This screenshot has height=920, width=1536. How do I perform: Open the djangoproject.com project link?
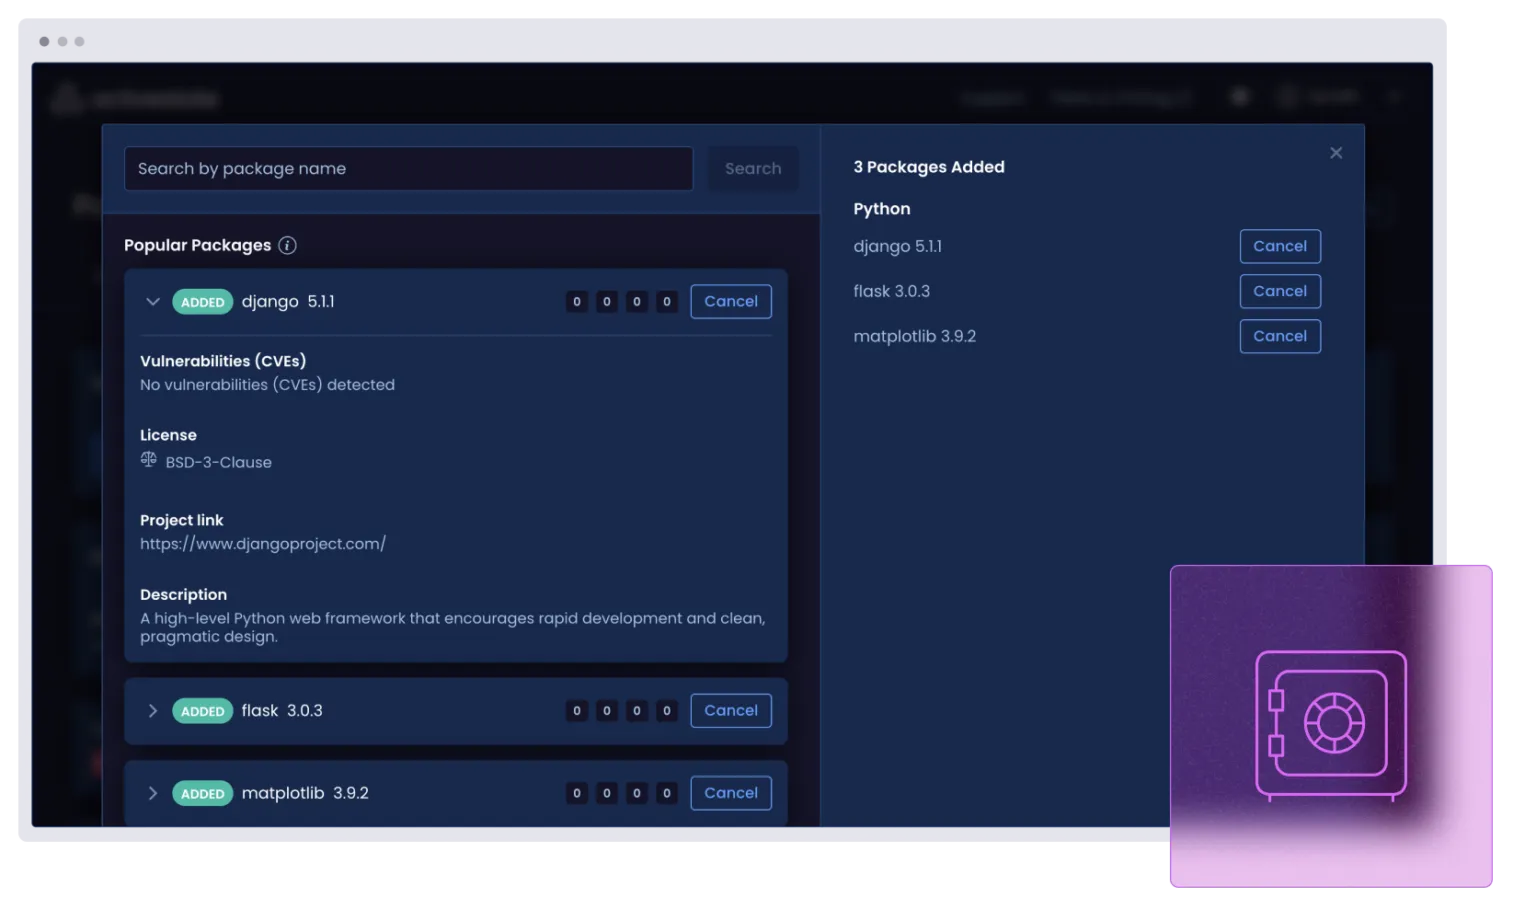pos(262,544)
